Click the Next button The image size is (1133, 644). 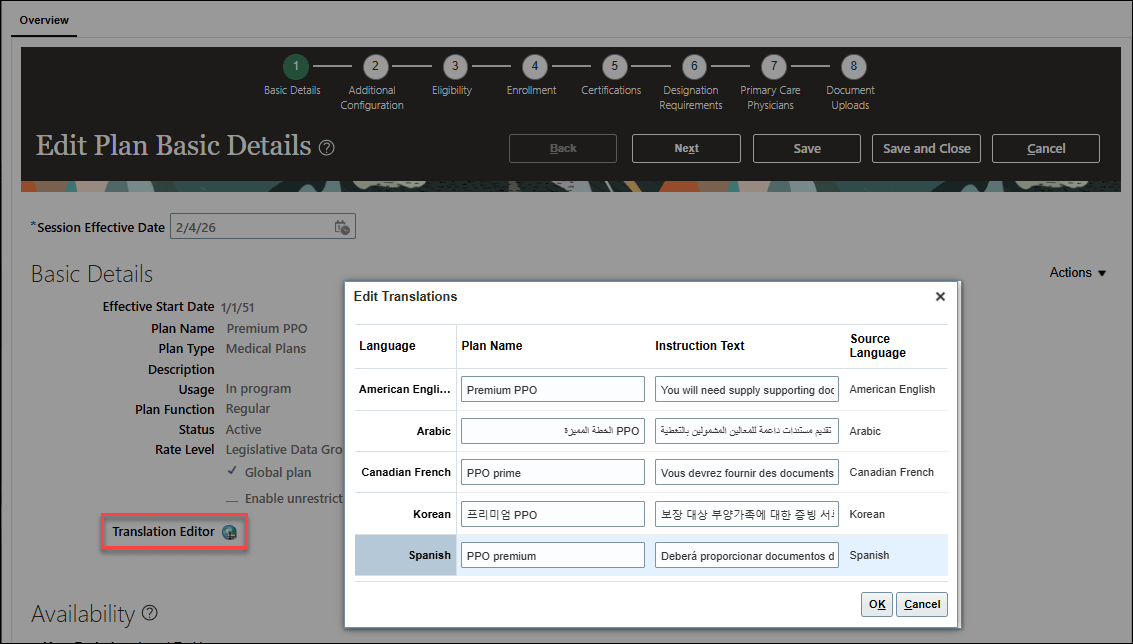pyautogui.click(x=686, y=148)
